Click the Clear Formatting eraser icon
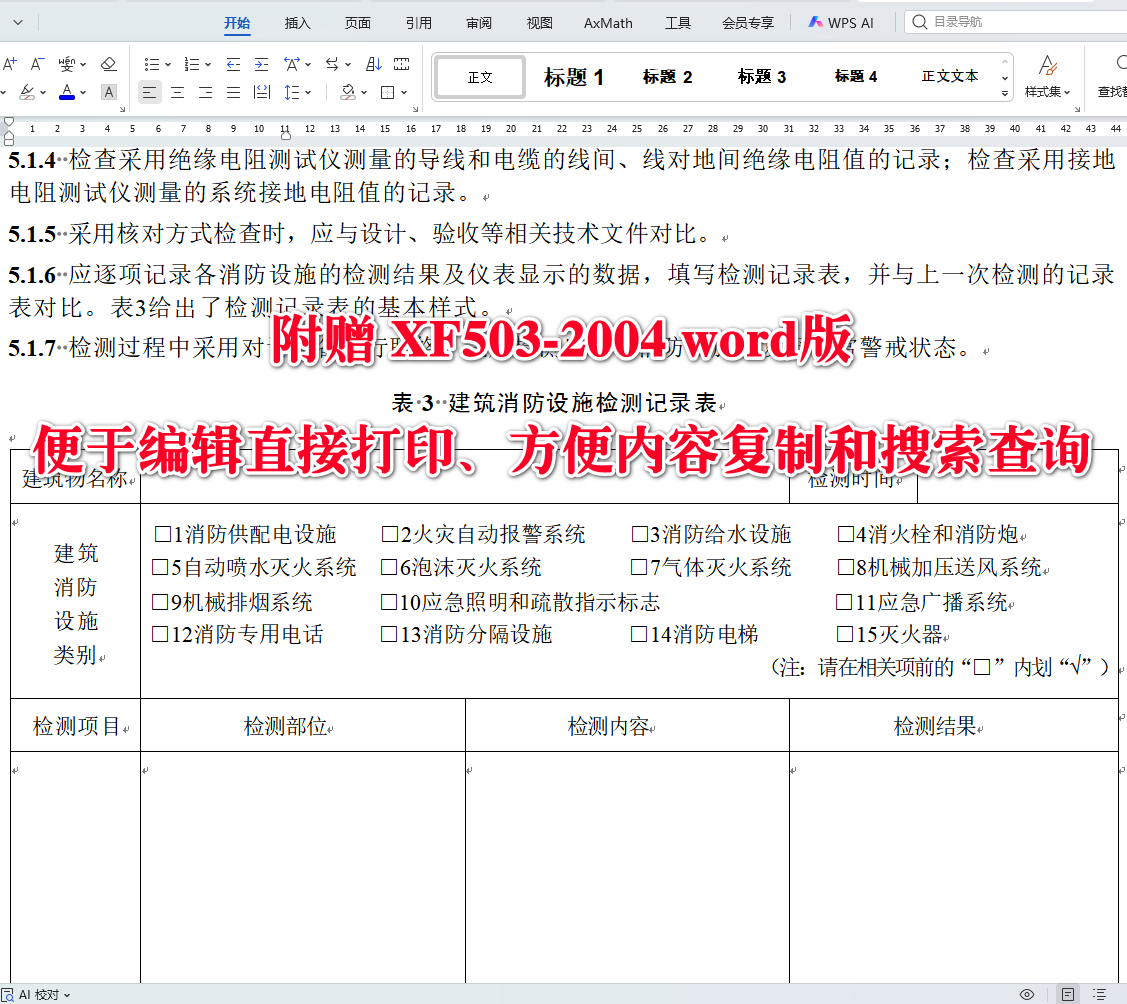The height and width of the screenshot is (1004, 1127). [108, 63]
